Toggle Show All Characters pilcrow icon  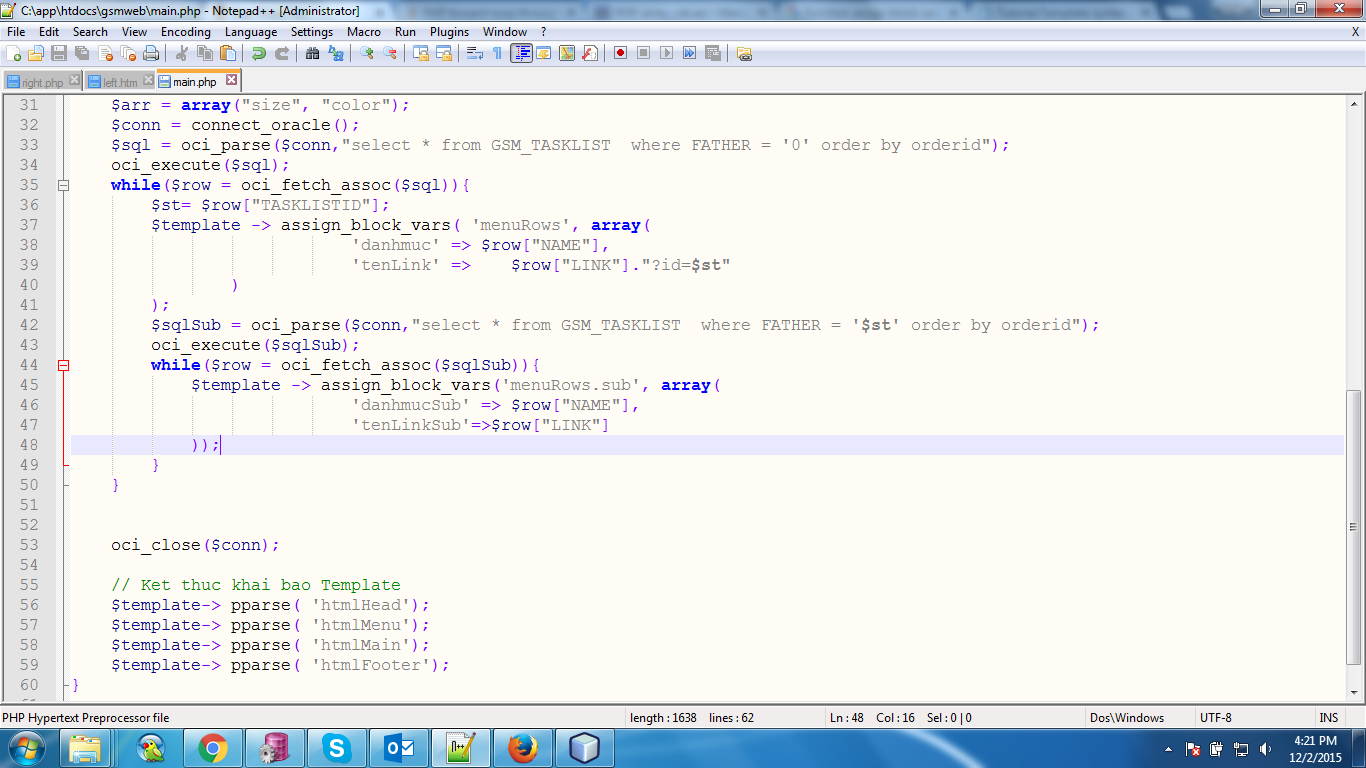point(497,53)
